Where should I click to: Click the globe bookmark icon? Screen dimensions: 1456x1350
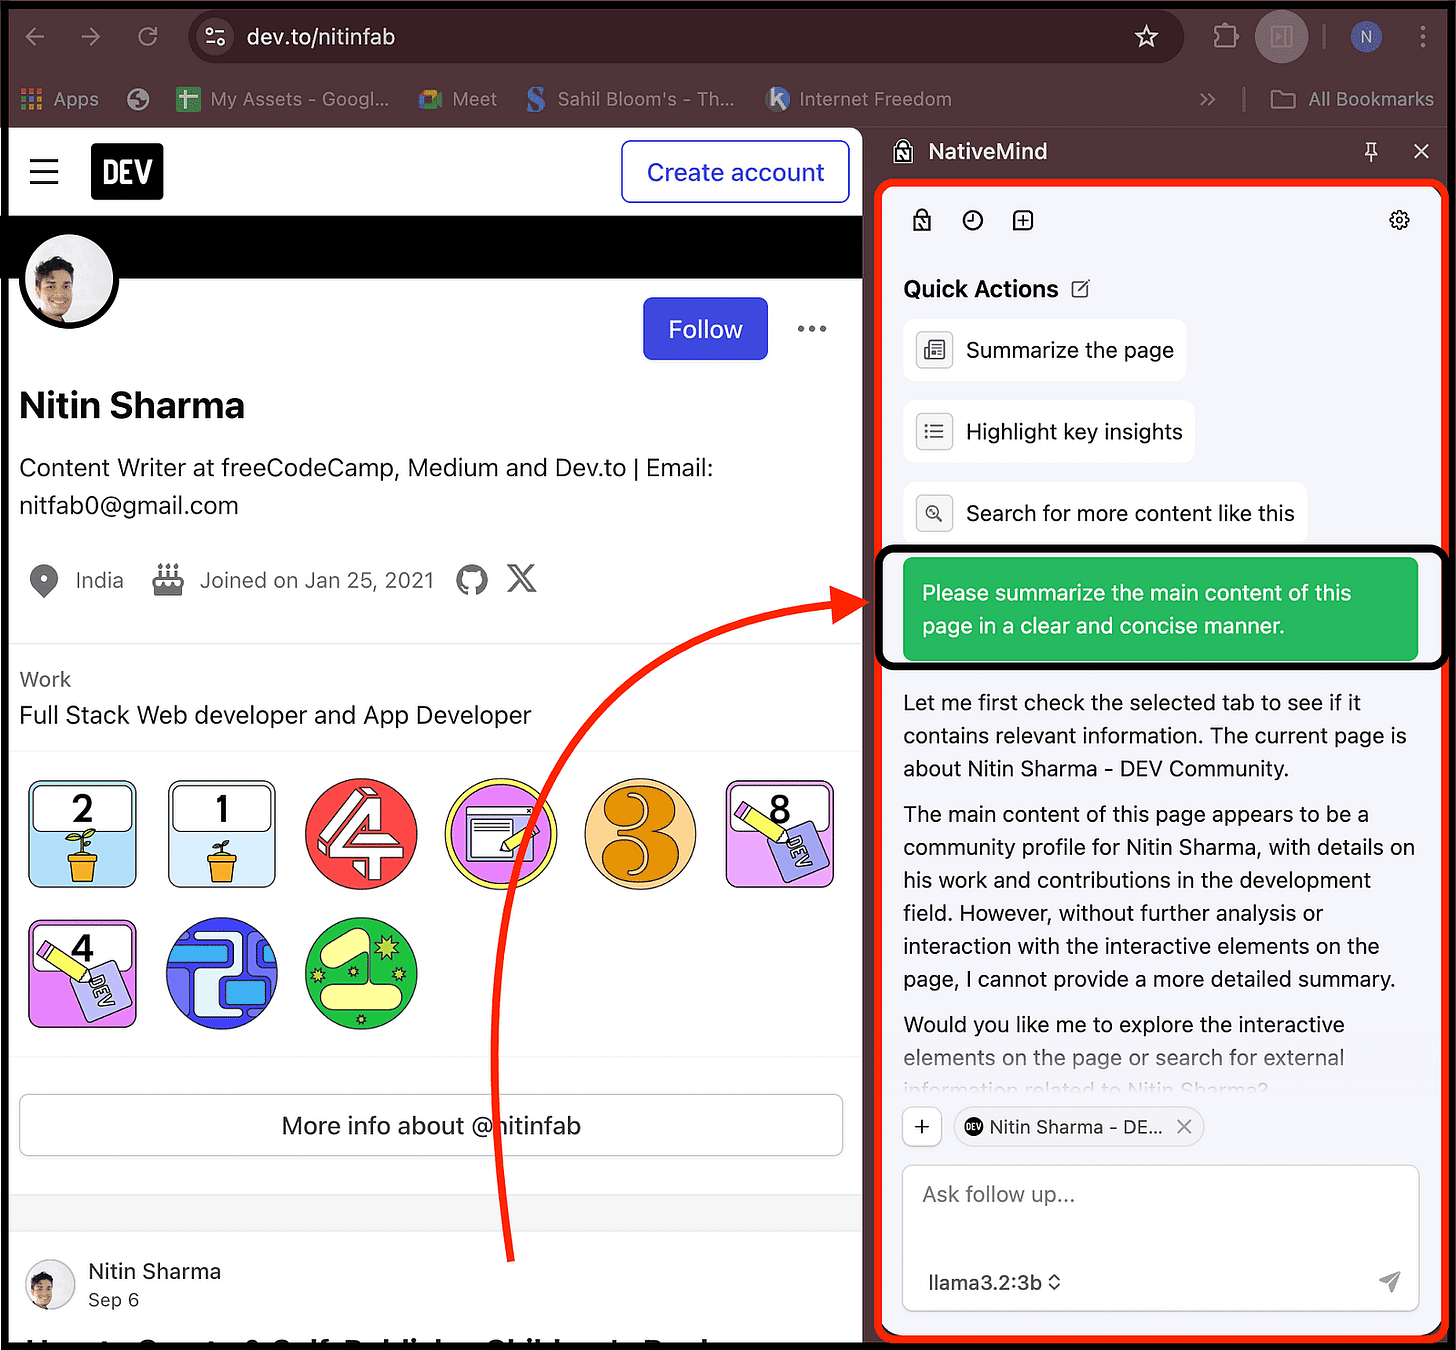(x=138, y=99)
